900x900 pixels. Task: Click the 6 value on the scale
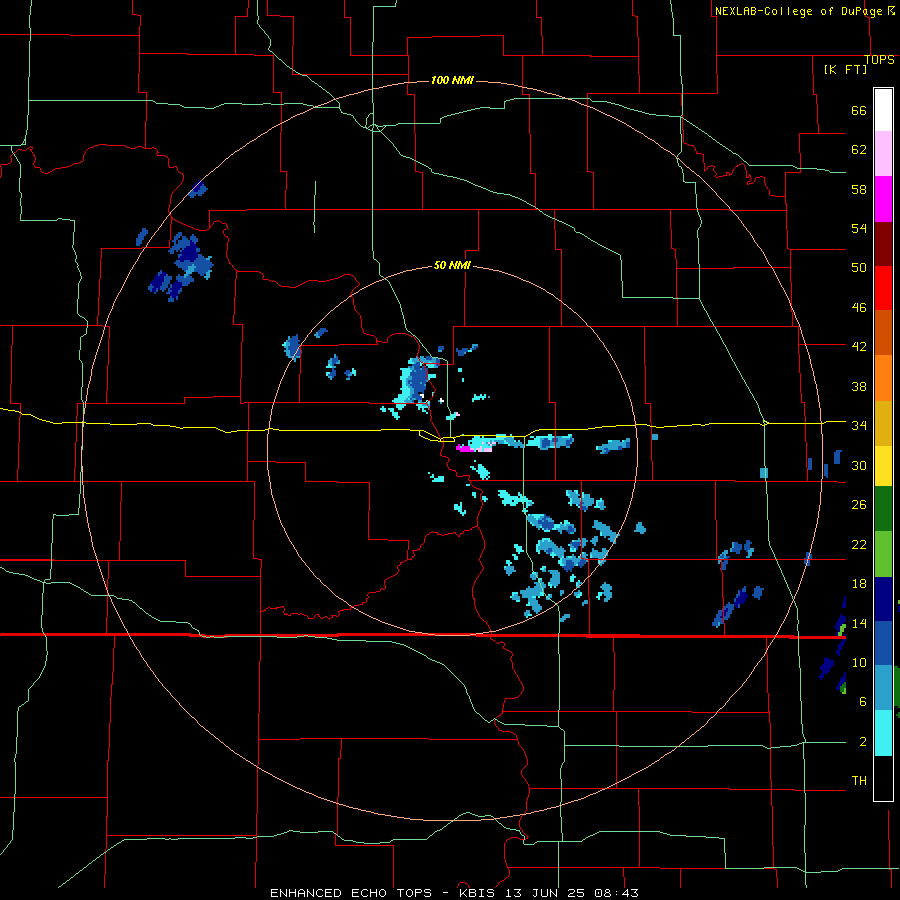863,702
